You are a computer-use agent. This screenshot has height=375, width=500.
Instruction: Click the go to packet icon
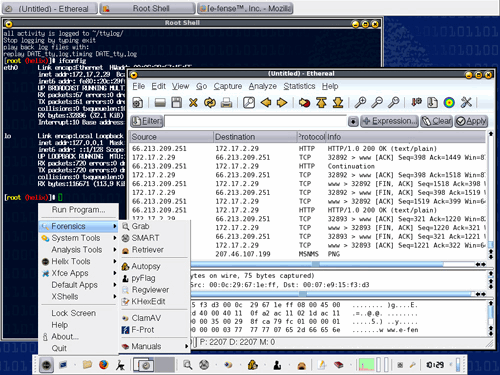[304, 103]
